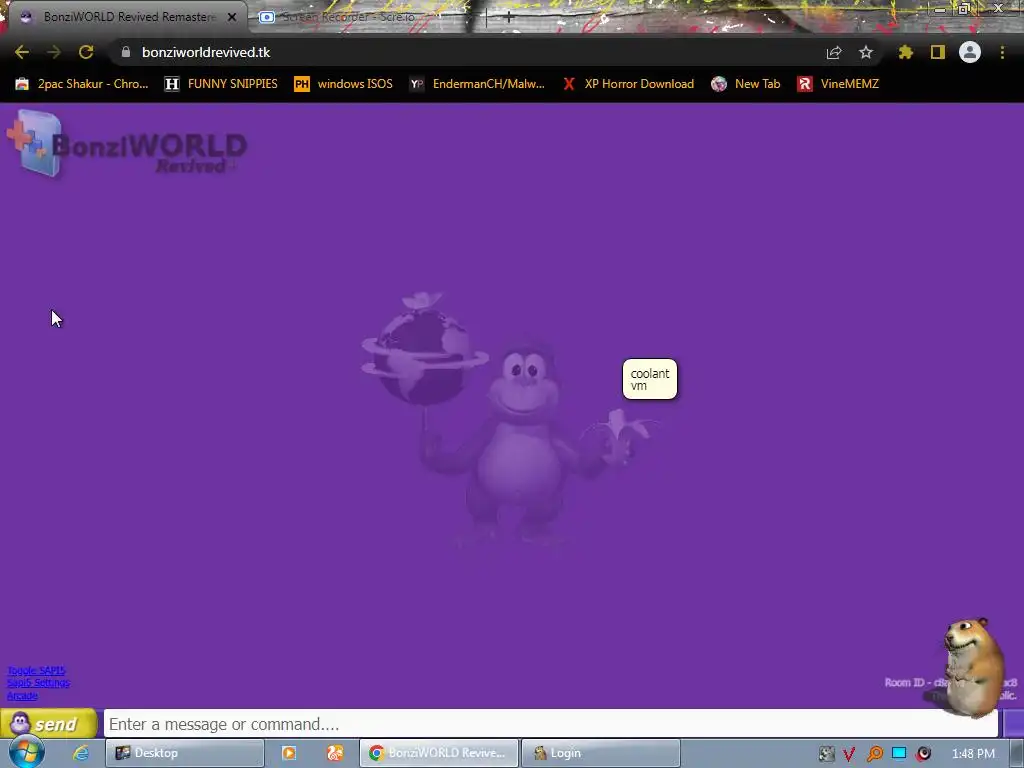Open the Chrome profile avatar
This screenshot has height=768, width=1024.
pyautogui.click(x=970, y=52)
